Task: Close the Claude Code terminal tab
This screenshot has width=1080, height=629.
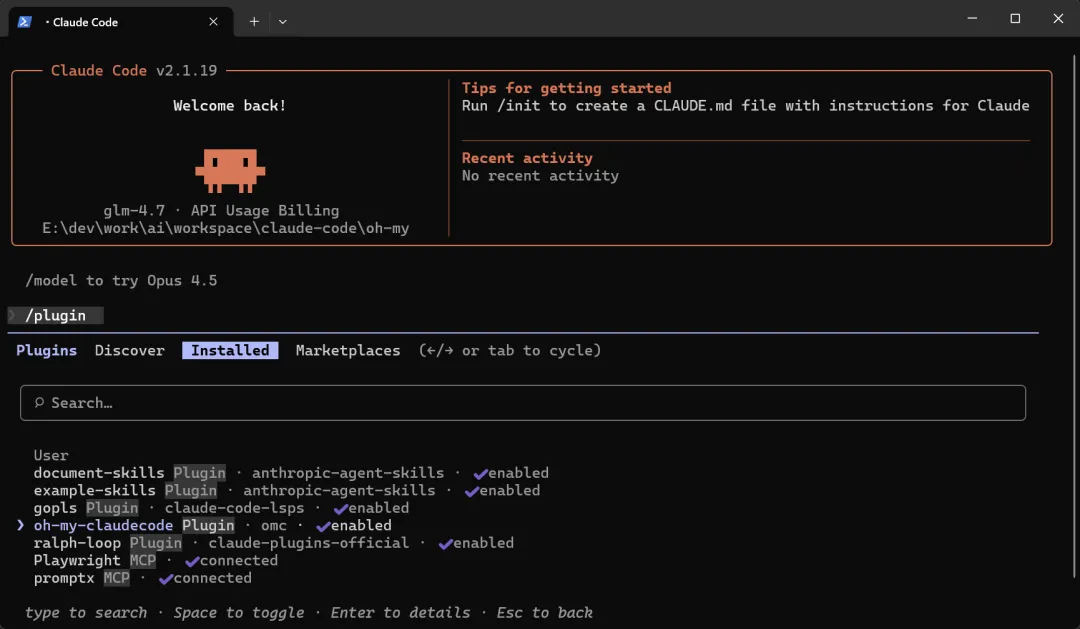Action: point(214,21)
